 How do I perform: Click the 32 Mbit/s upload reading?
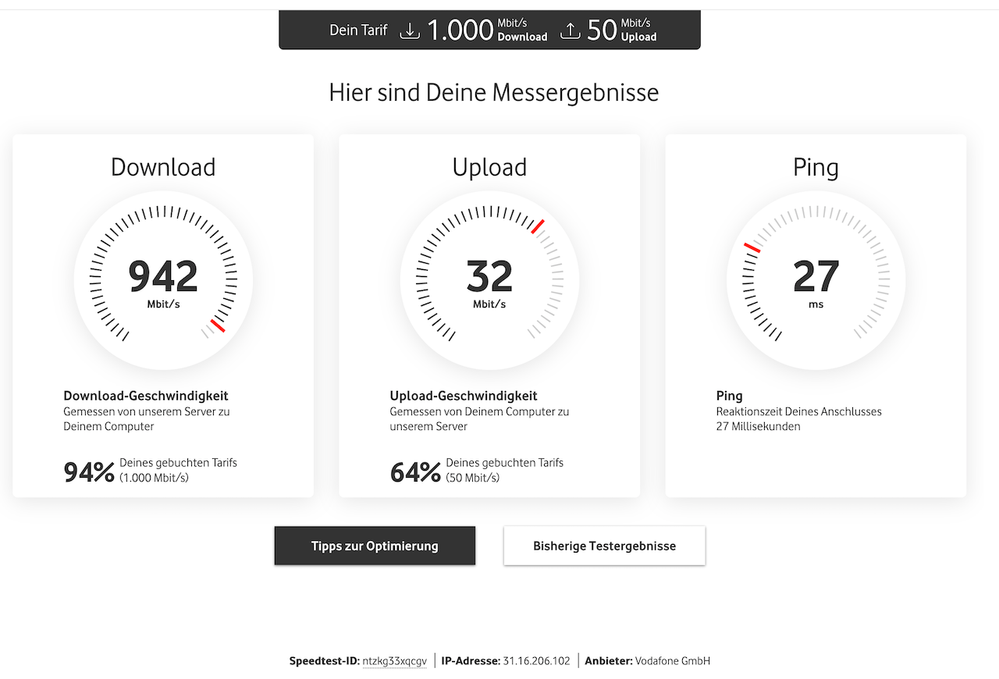tap(489, 276)
